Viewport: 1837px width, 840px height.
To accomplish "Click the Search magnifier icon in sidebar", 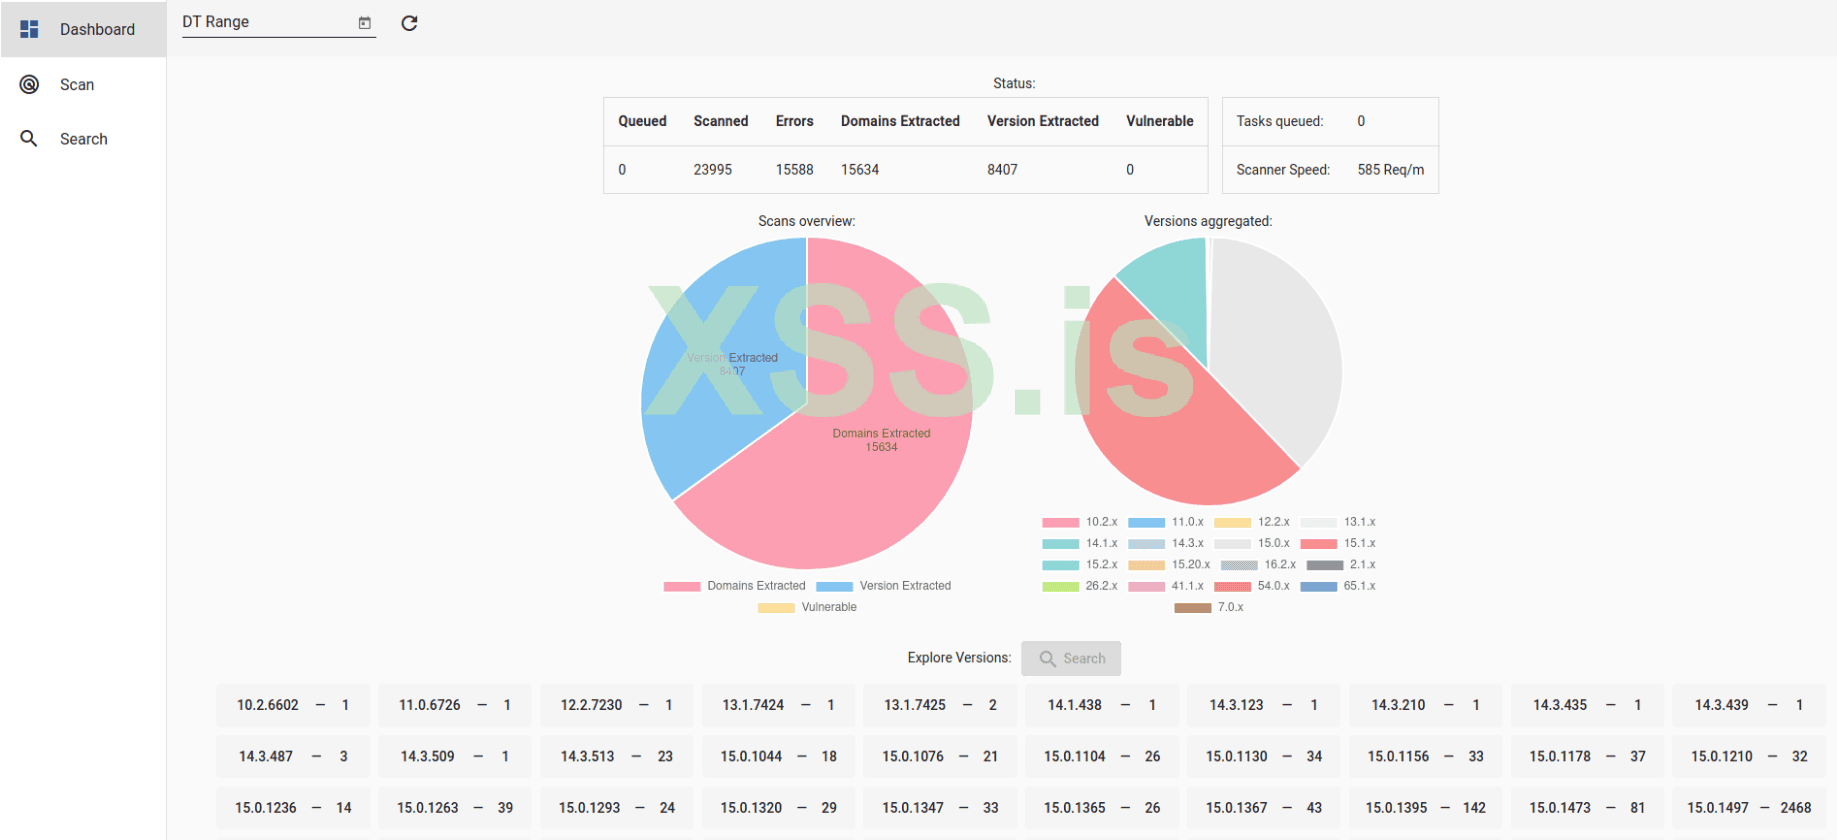I will tap(29, 138).
